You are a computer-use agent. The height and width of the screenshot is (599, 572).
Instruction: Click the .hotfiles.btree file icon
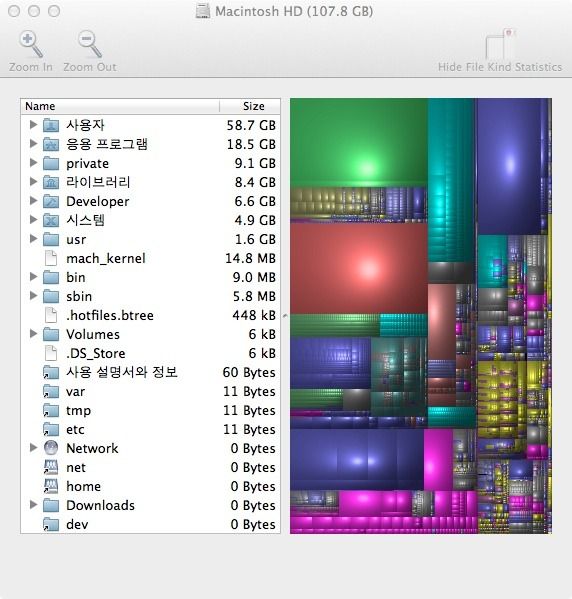(x=51, y=315)
